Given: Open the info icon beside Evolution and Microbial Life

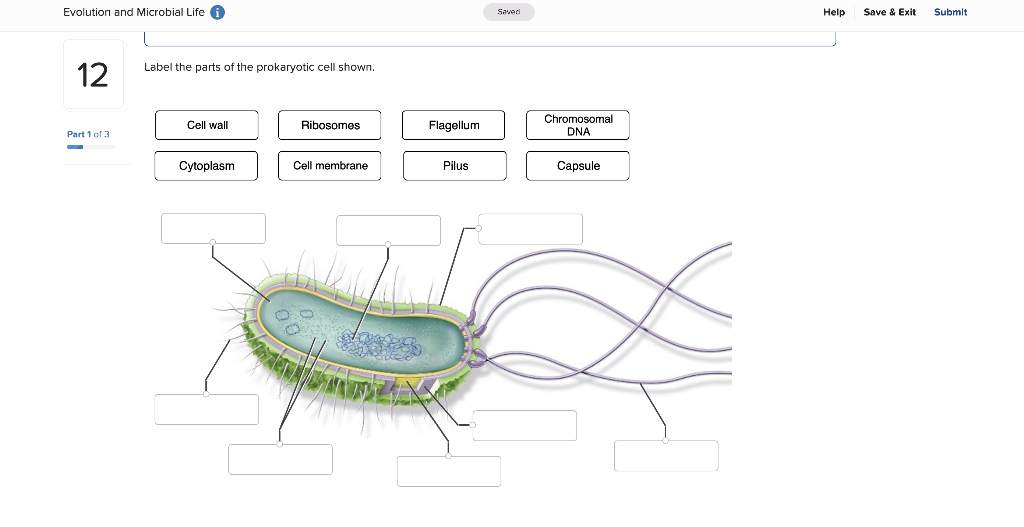Looking at the screenshot, I should coord(217,12).
